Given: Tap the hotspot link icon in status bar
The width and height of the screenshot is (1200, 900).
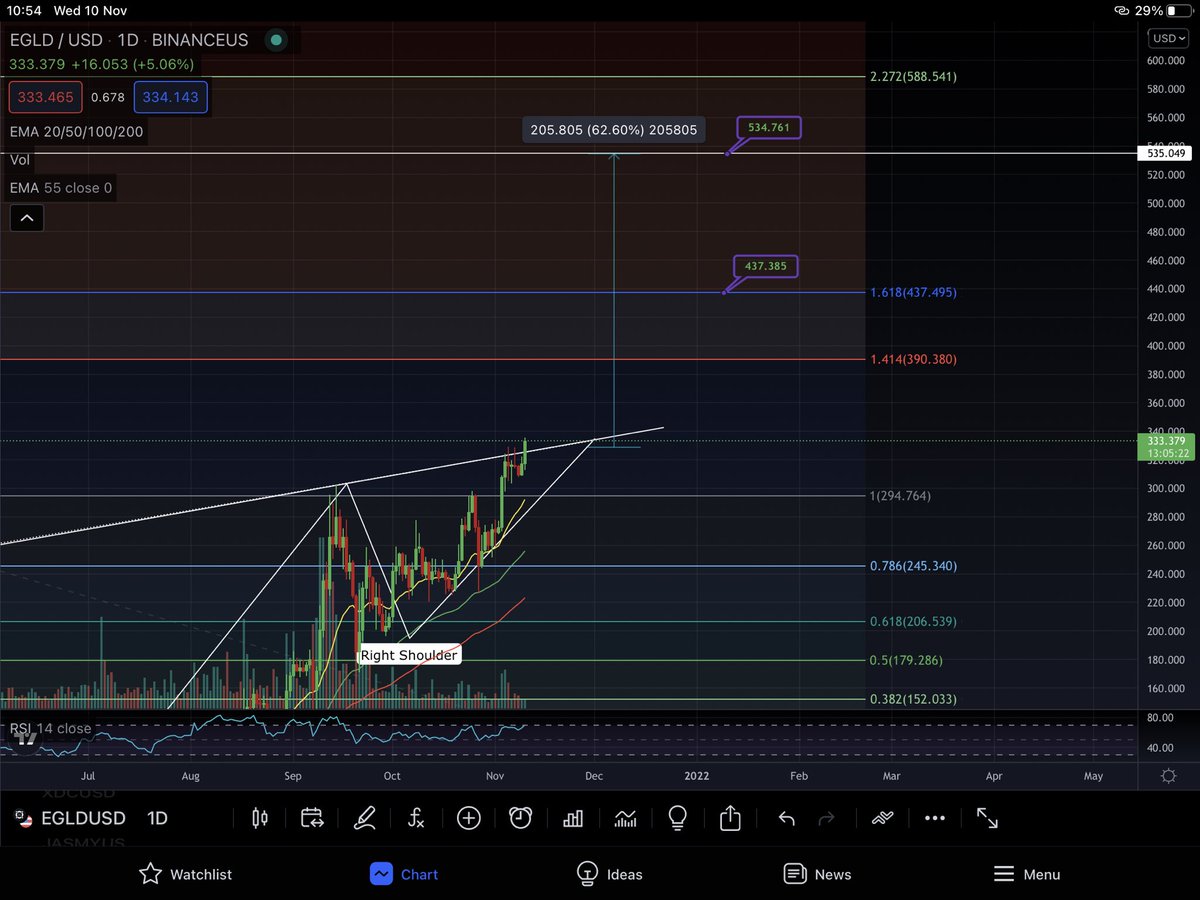Looking at the screenshot, I should pyautogui.click(x=1120, y=10).
